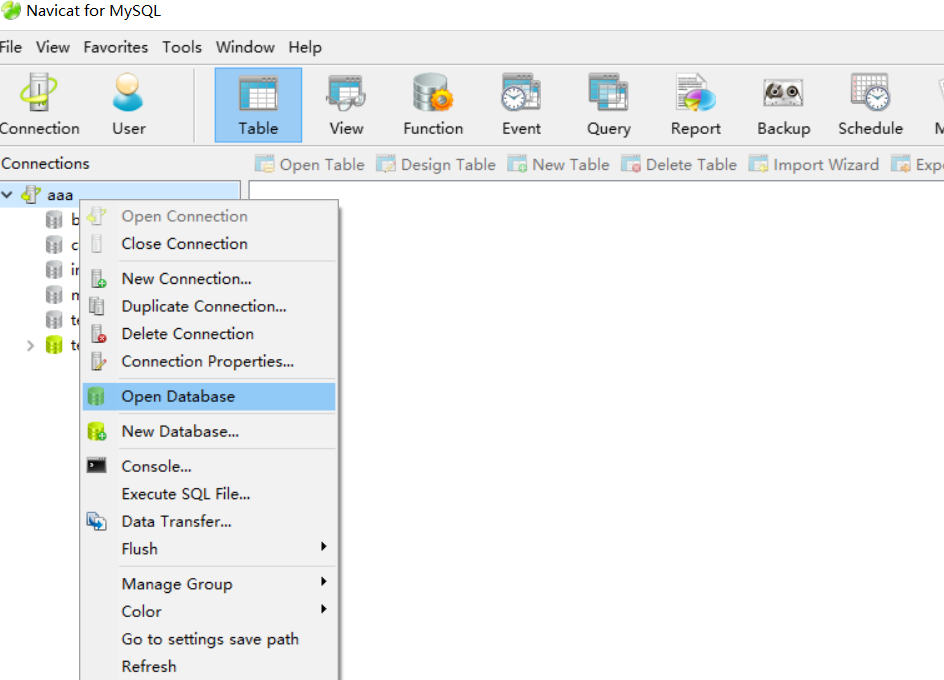This screenshot has height=680, width=944.
Task: Open the Report toolbar icon
Action: tap(695, 92)
